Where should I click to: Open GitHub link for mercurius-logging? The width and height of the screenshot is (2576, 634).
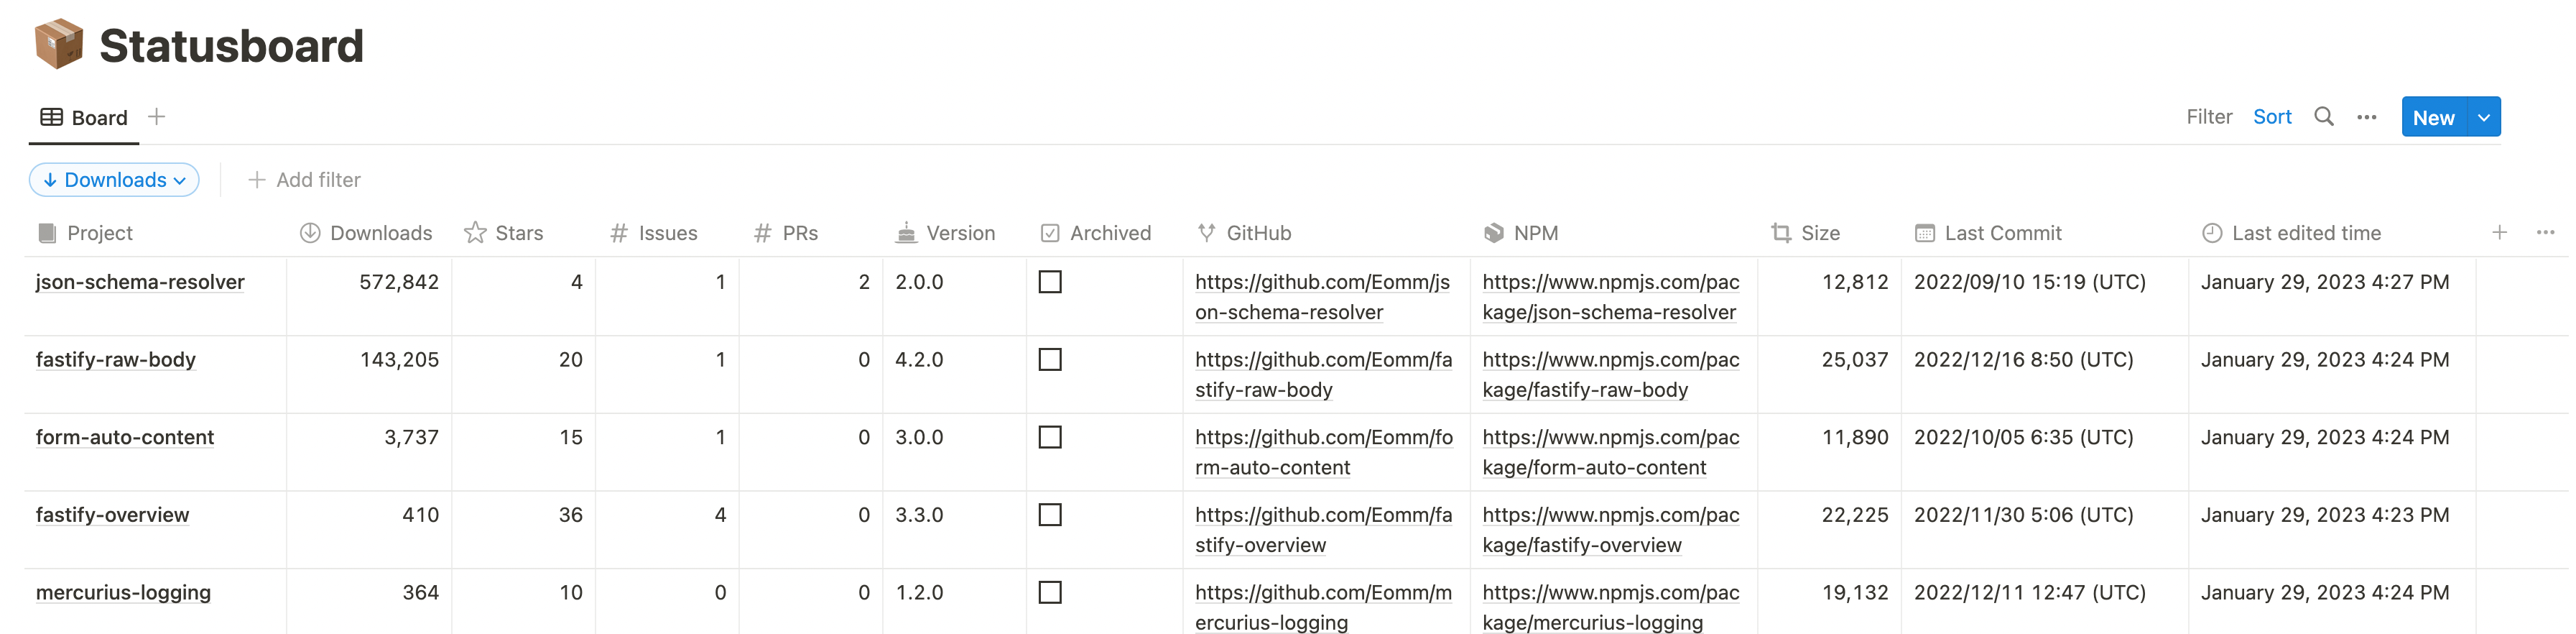tap(1323, 607)
